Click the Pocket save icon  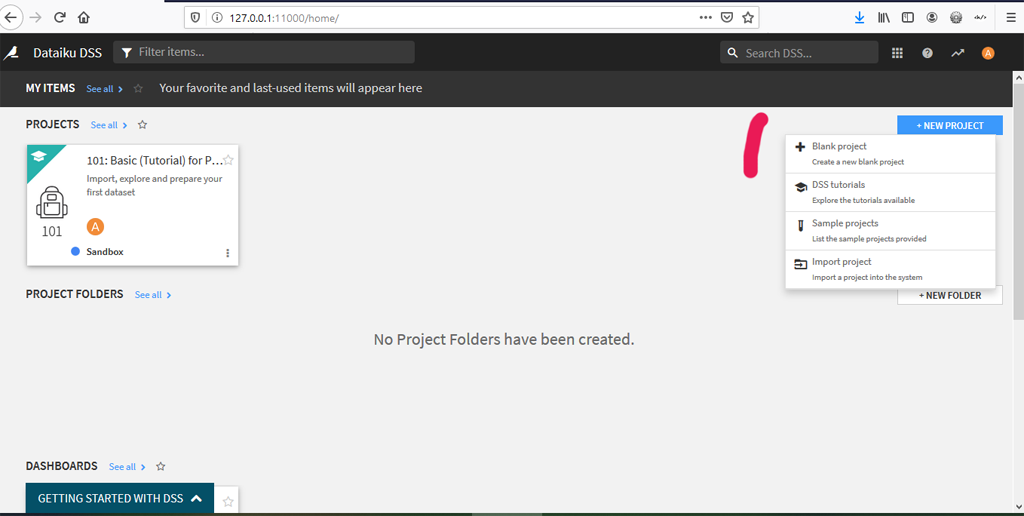tap(726, 18)
